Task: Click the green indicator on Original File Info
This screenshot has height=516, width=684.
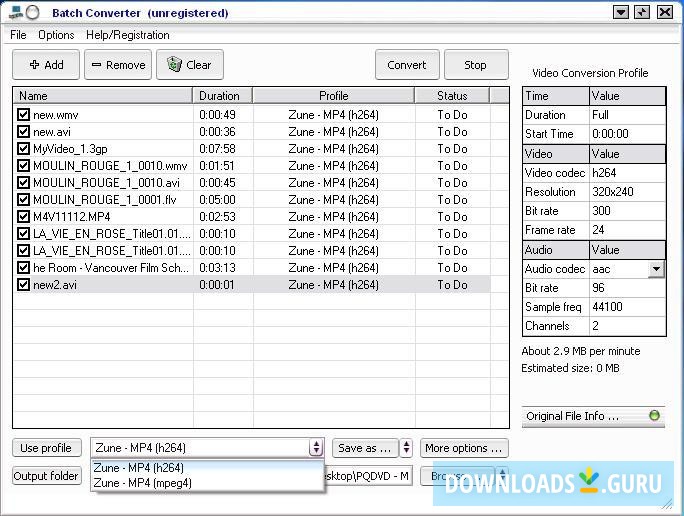Action: [654, 415]
